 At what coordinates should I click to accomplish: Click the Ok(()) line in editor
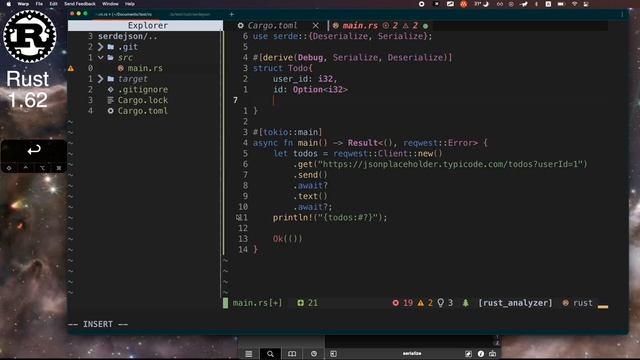coord(287,239)
